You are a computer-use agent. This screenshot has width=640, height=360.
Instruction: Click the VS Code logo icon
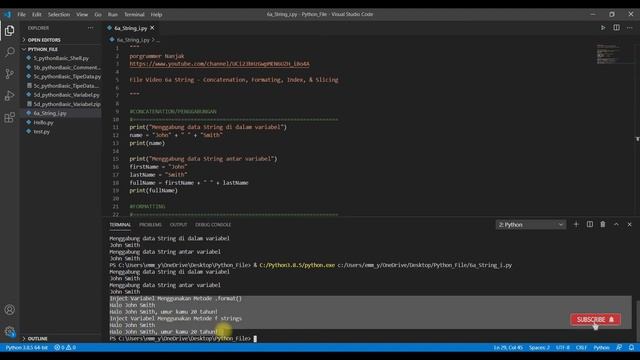point(8,14)
